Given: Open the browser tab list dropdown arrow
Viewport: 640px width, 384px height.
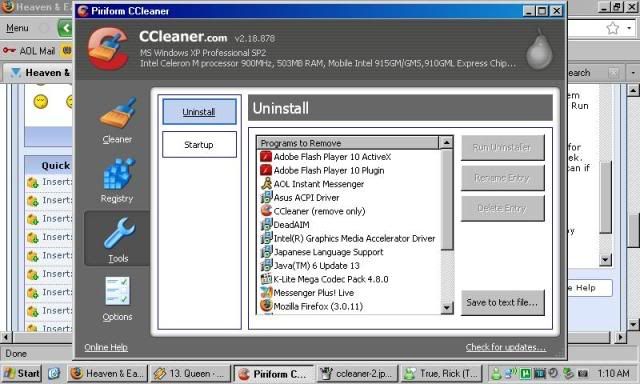Looking at the screenshot, I should [x=633, y=73].
